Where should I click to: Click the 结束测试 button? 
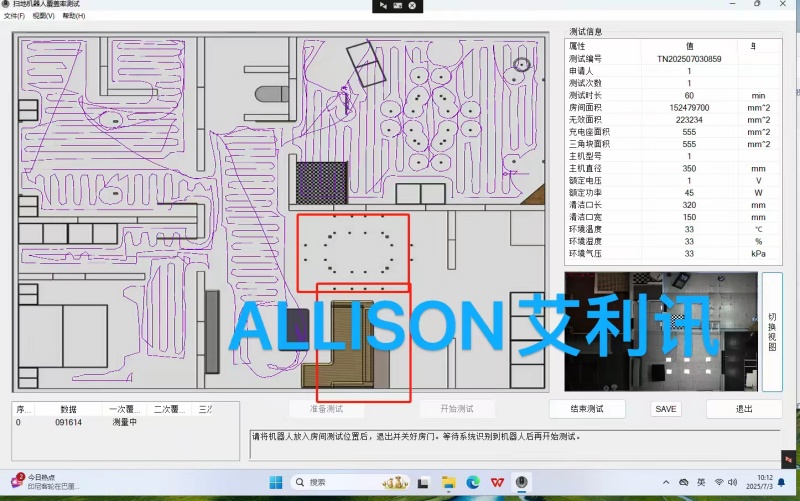[x=587, y=409]
